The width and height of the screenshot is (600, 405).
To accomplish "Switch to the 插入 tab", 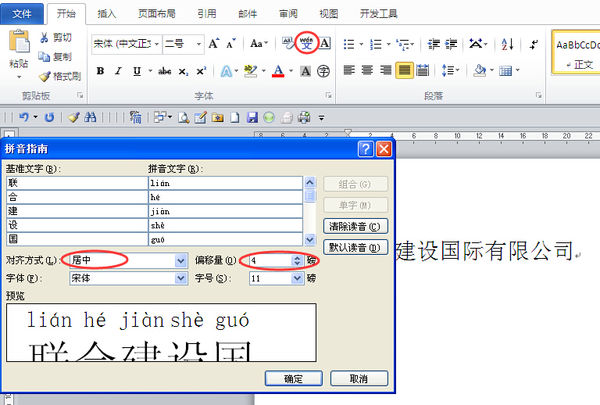I will (106, 14).
